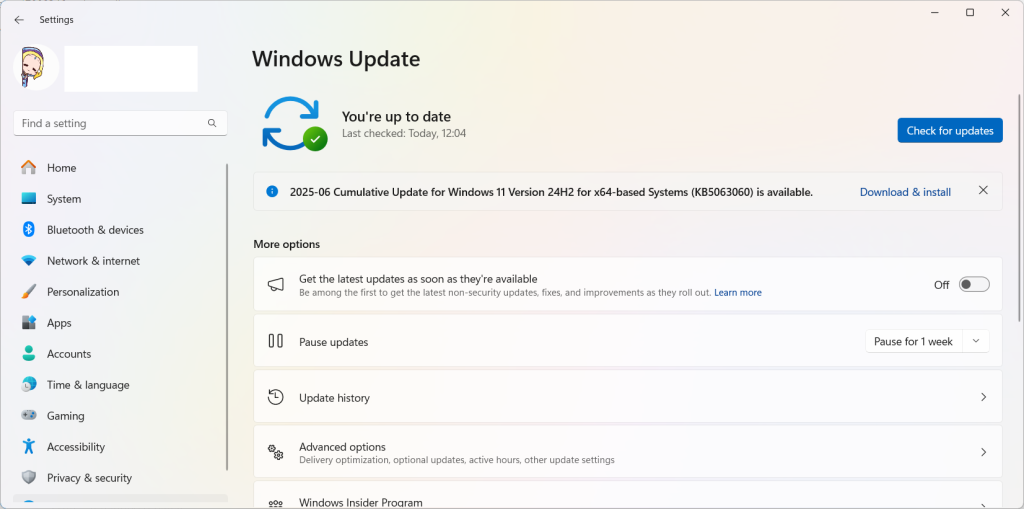Click the Pause updates pause icon
Viewport: 1024px width, 509px height.
point(276,341)
